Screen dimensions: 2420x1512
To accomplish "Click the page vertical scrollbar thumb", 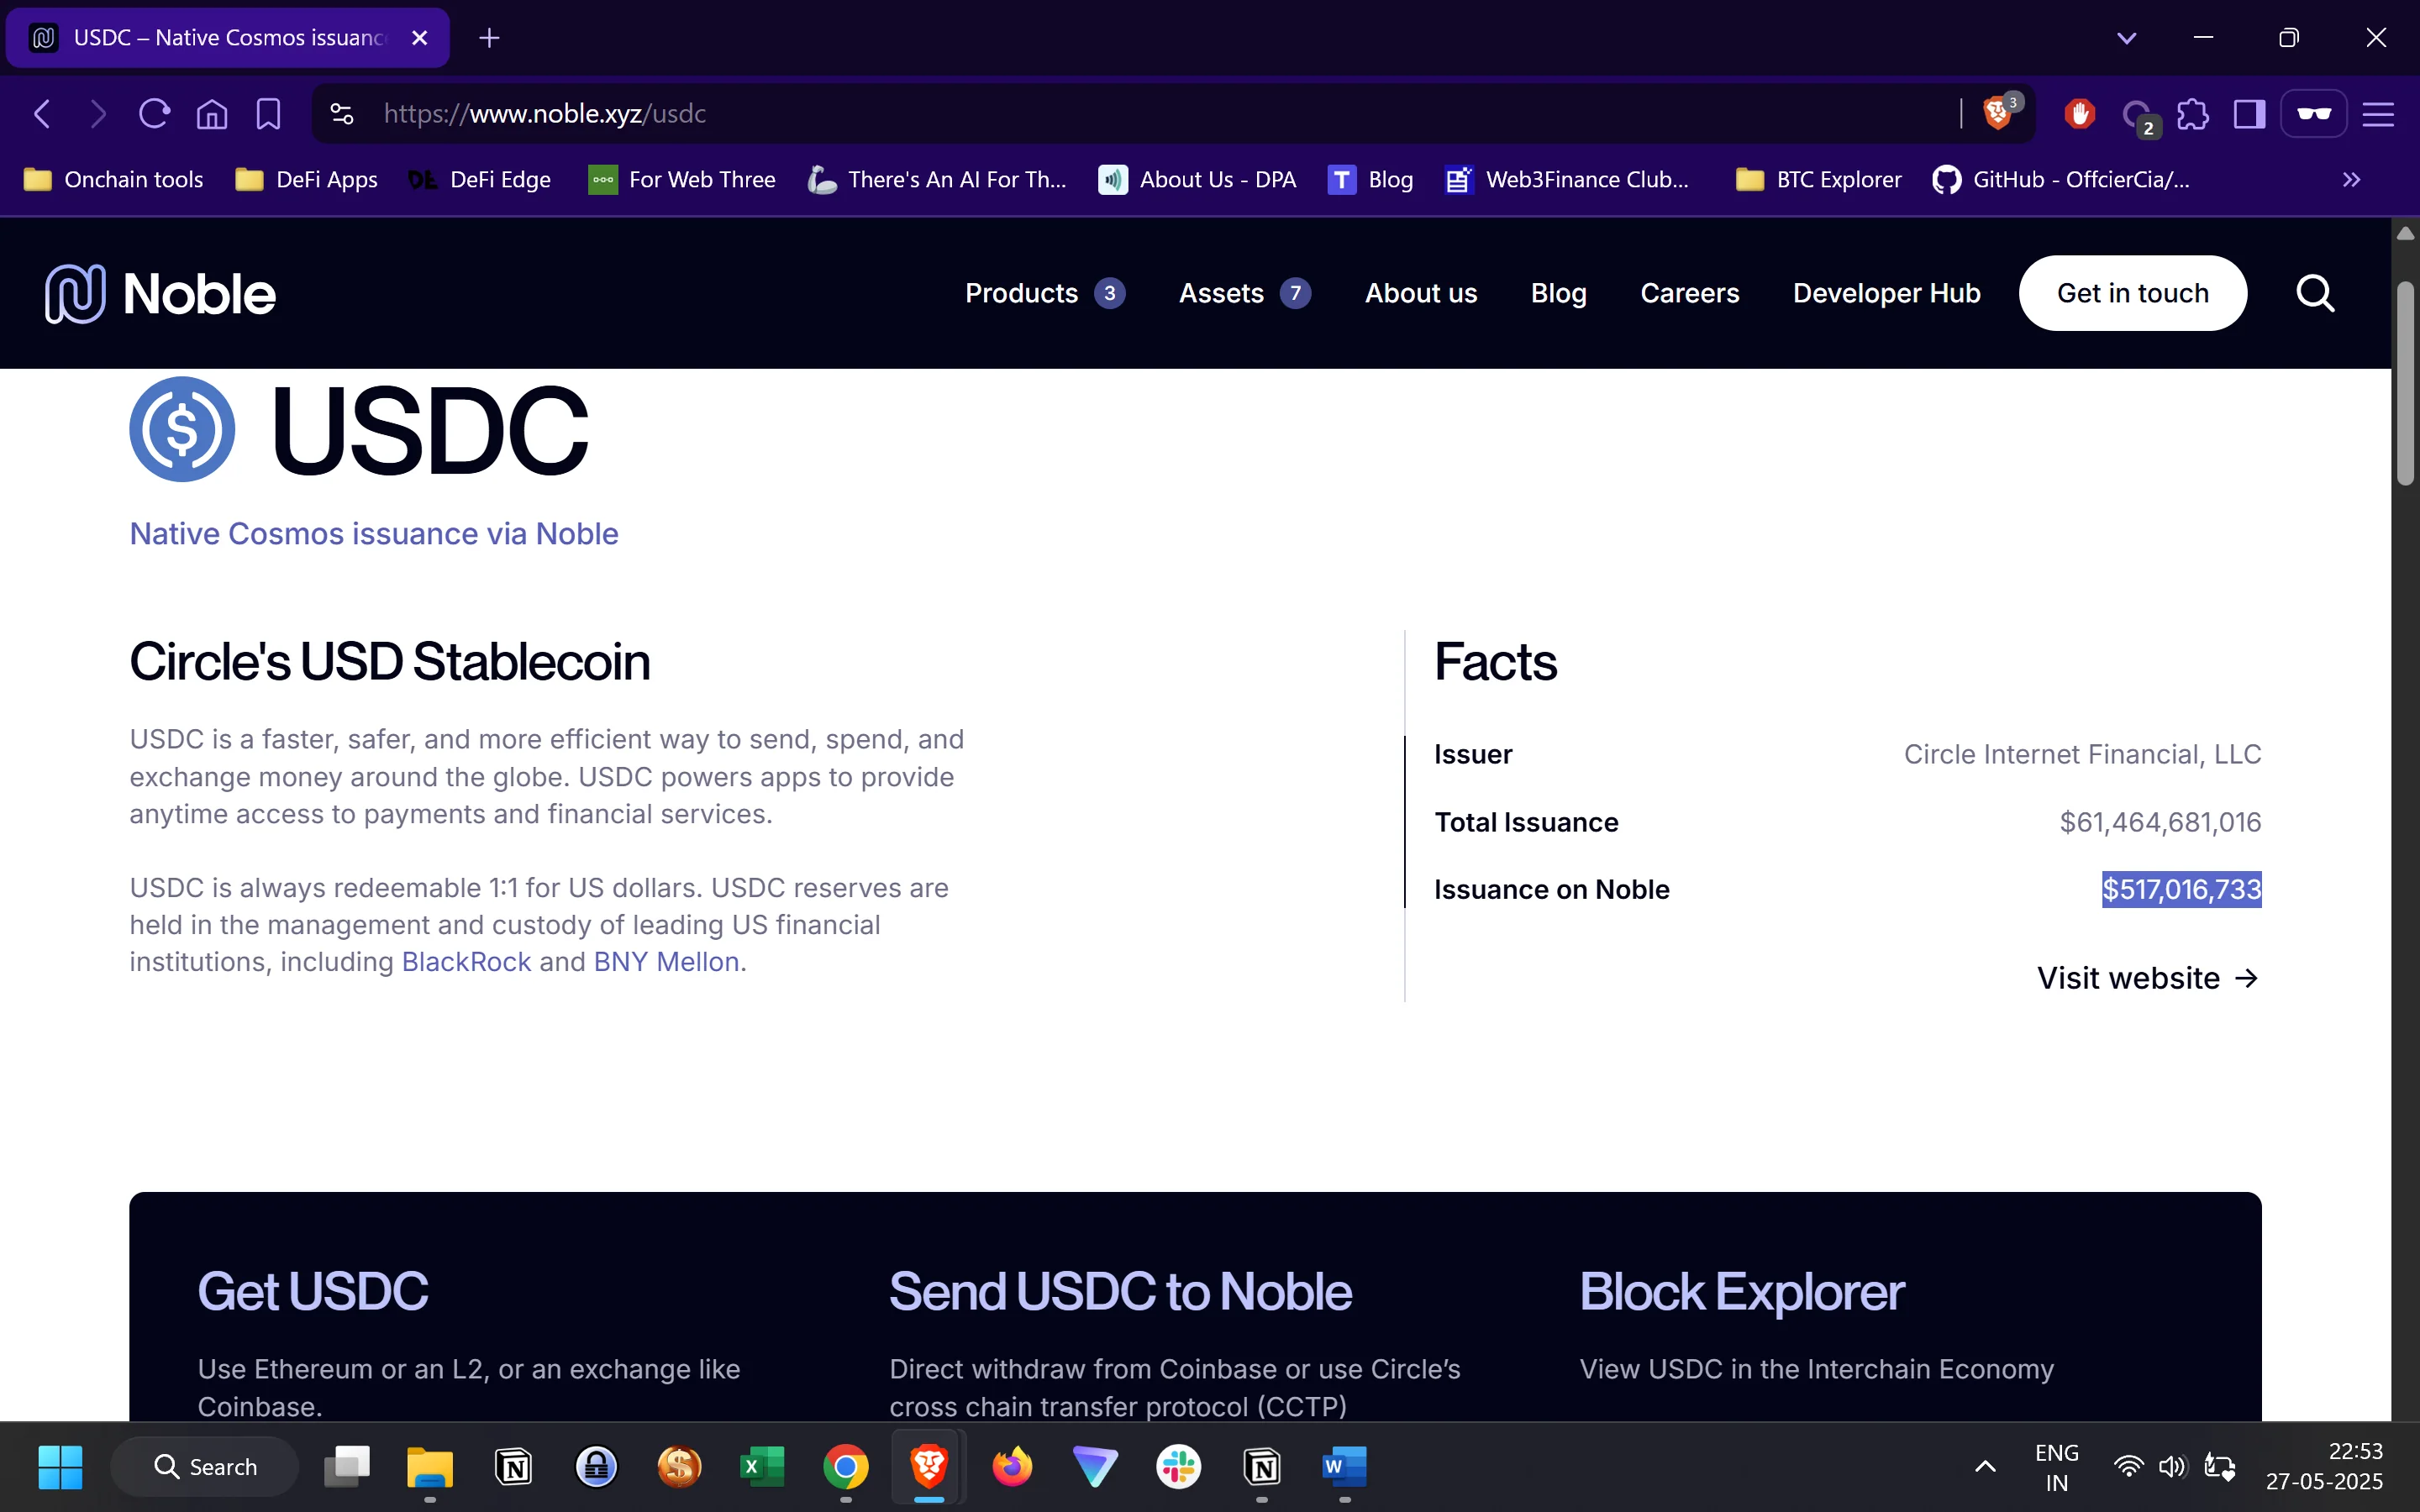I will [x=2406, y=384].
